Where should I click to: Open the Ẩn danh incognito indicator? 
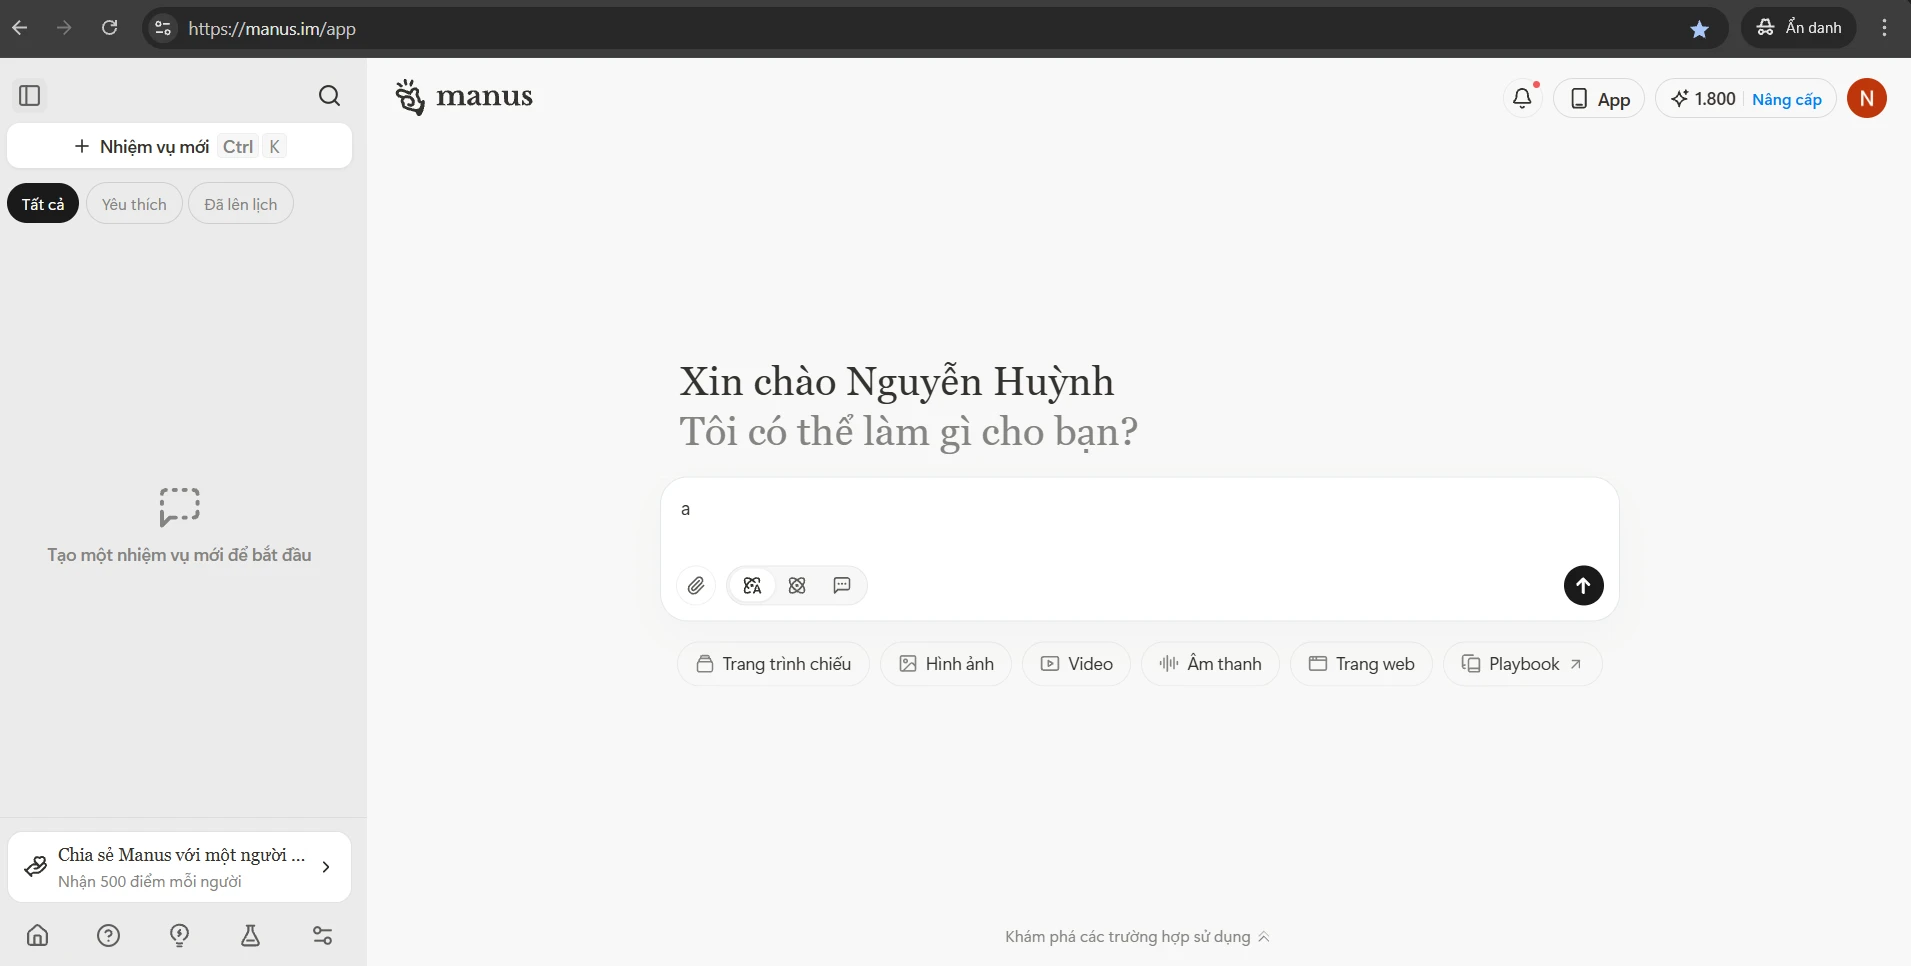click(1799, 28)
